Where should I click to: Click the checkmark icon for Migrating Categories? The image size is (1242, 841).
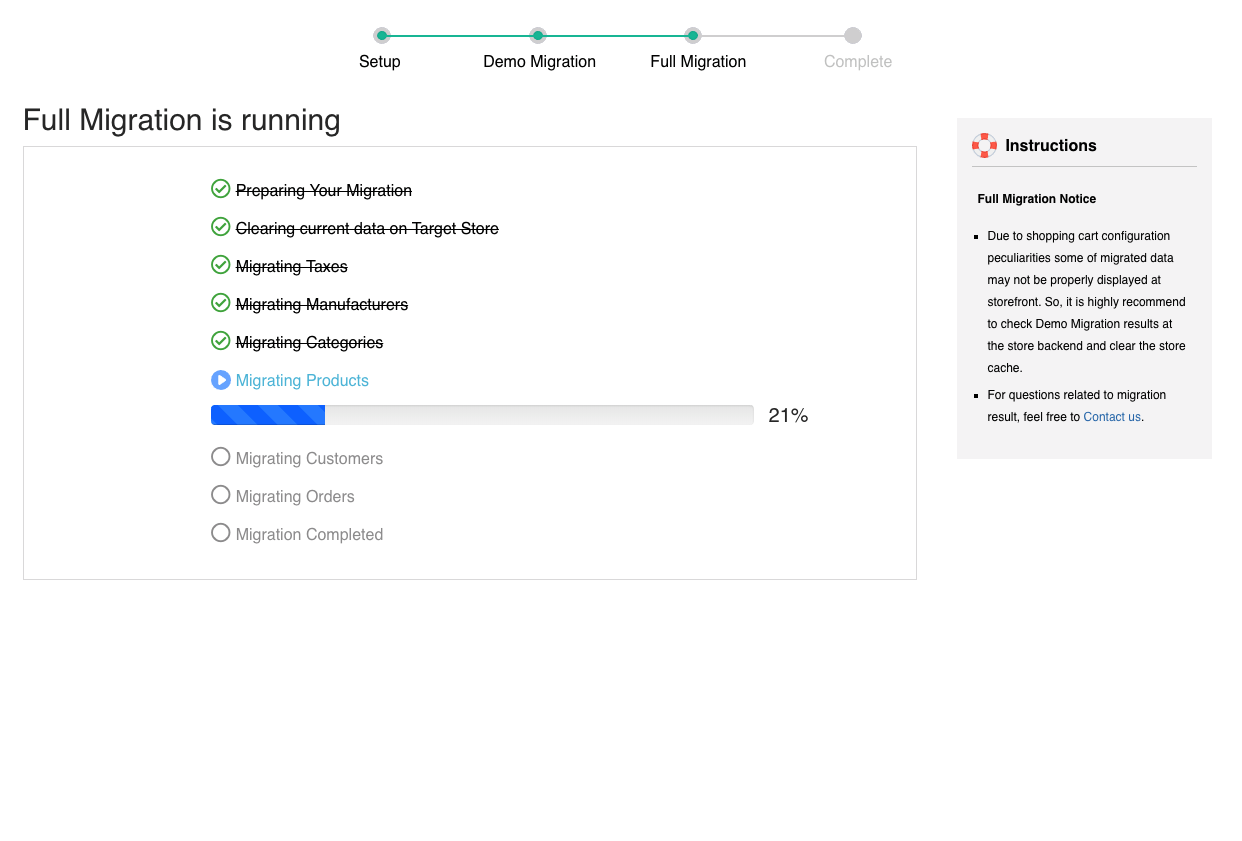point(221,341)
